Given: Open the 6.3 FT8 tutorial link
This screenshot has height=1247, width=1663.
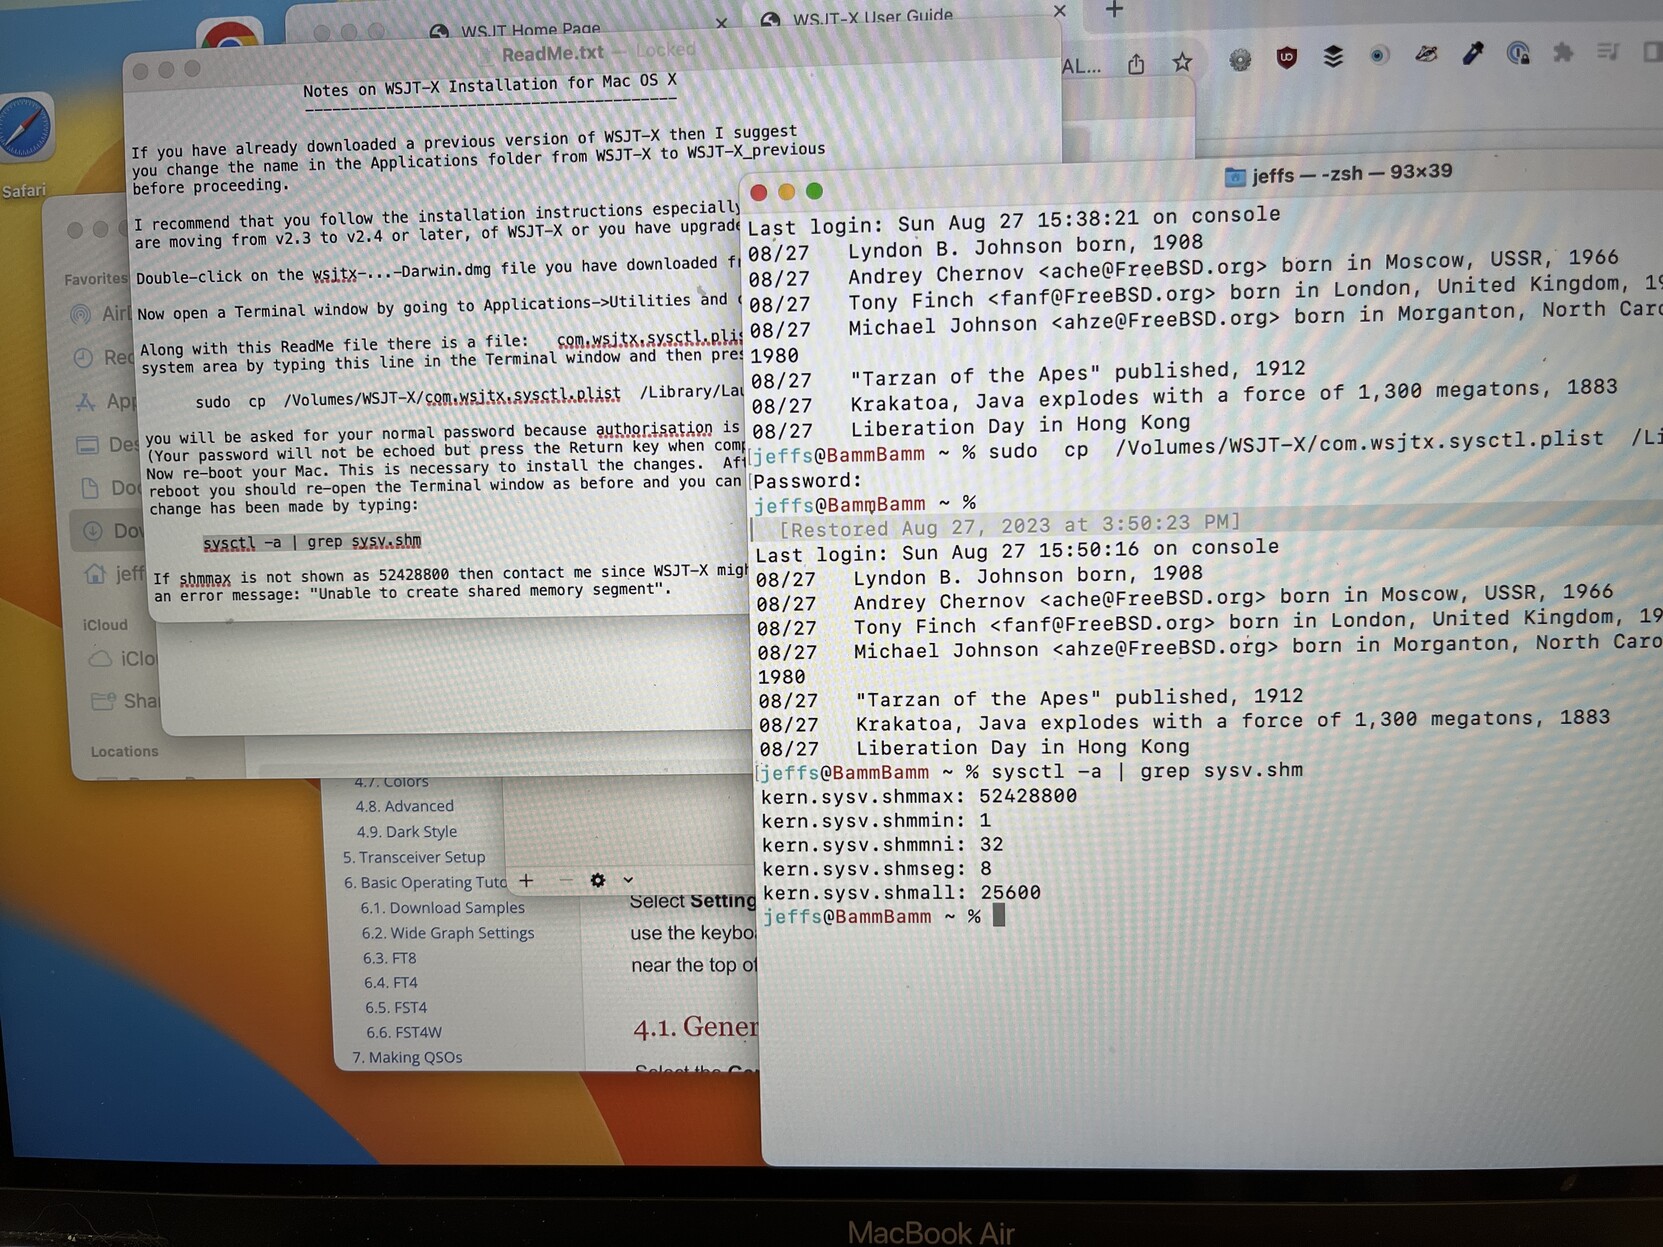Looking at the screenshot, I should (389, 958).
